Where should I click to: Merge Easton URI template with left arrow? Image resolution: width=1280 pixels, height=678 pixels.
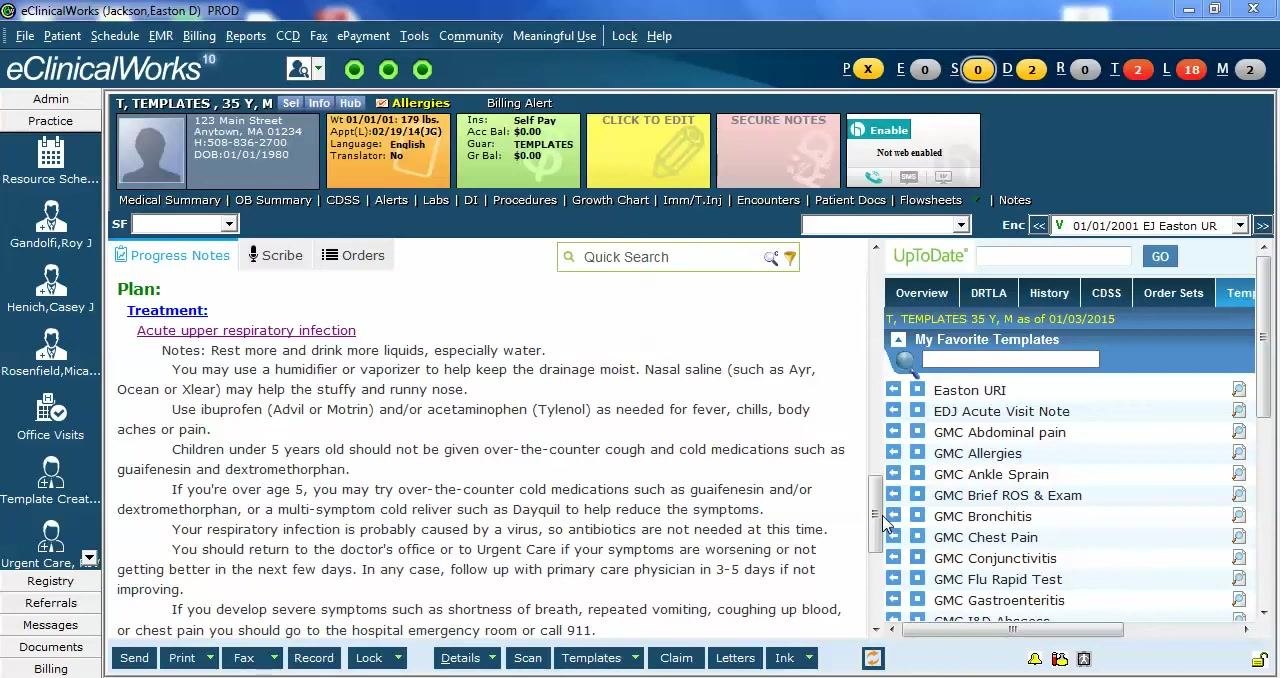[893, 389]
